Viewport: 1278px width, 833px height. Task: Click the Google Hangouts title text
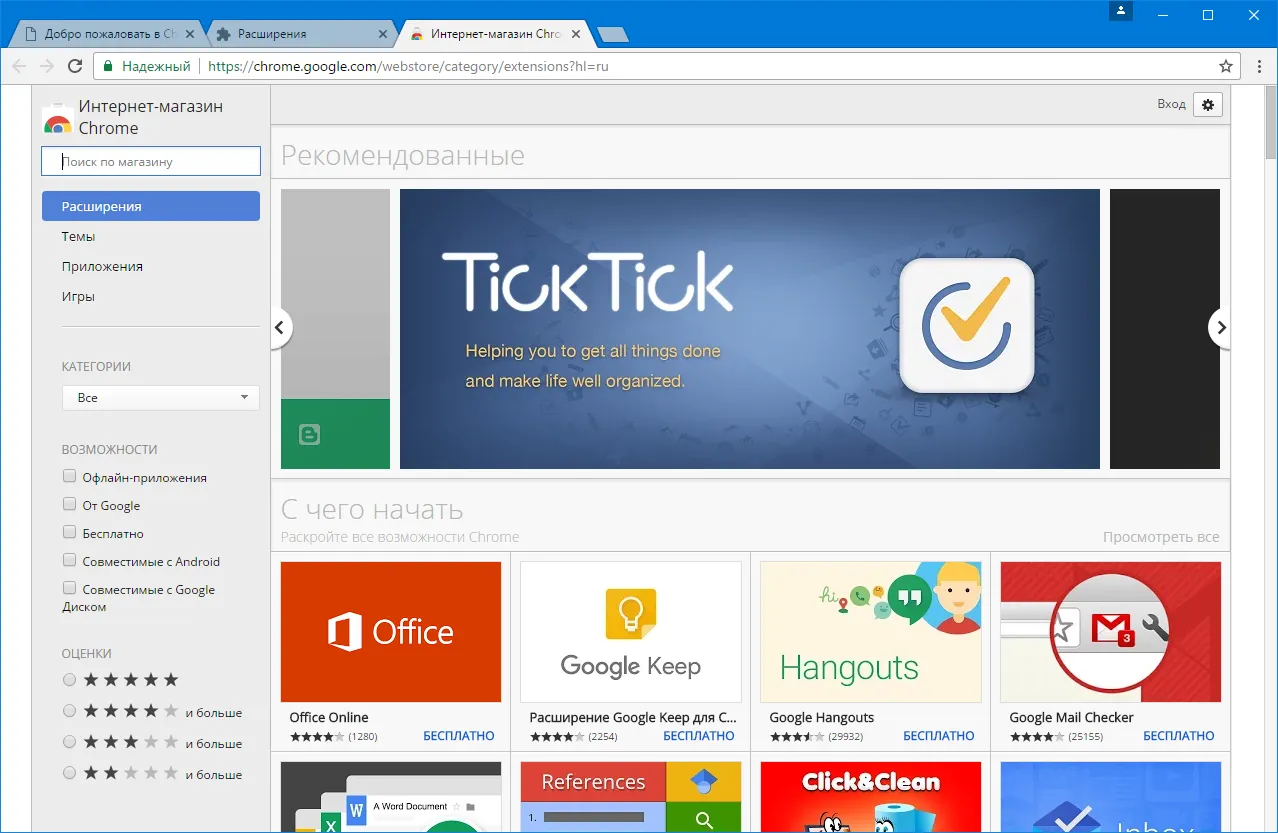point(821,717)
